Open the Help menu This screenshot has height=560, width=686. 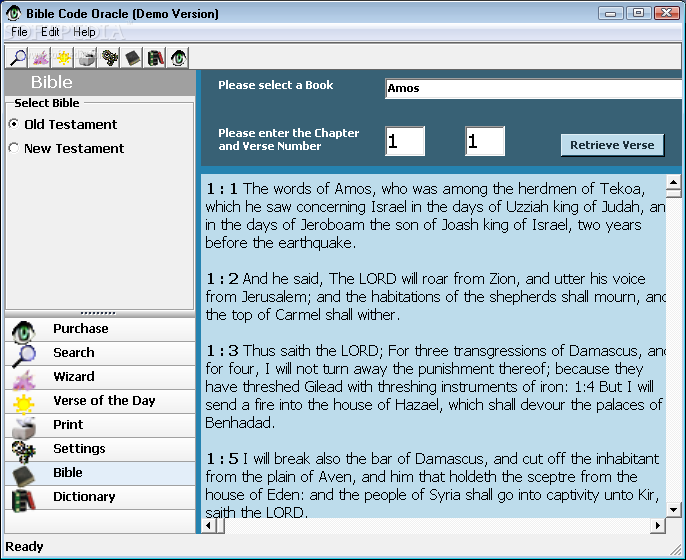click(84, 32)
